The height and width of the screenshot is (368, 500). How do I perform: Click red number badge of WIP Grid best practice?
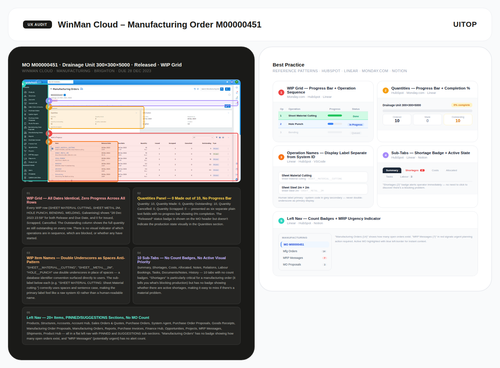[x=281, y=92]
